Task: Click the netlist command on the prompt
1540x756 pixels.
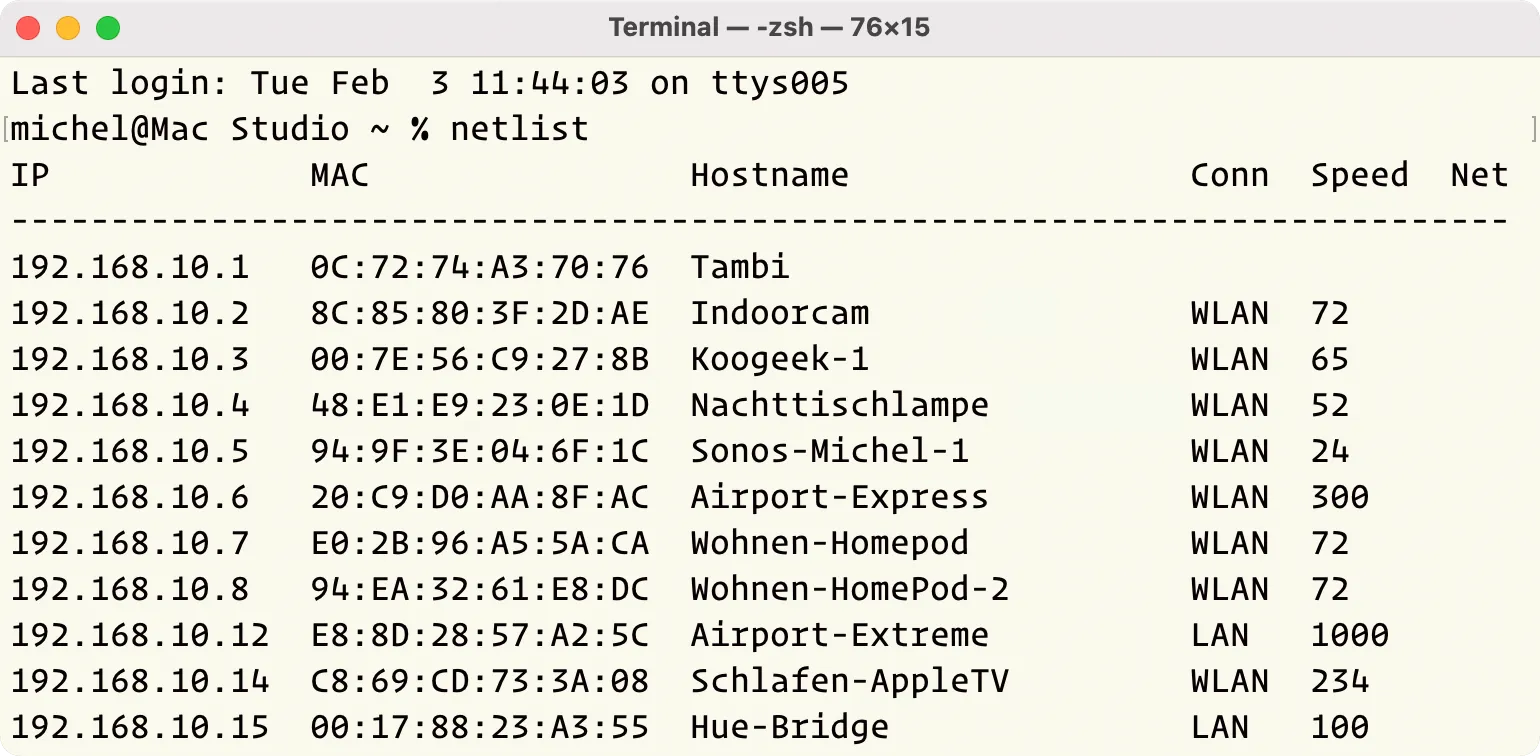Action: (x=519, y=129)
